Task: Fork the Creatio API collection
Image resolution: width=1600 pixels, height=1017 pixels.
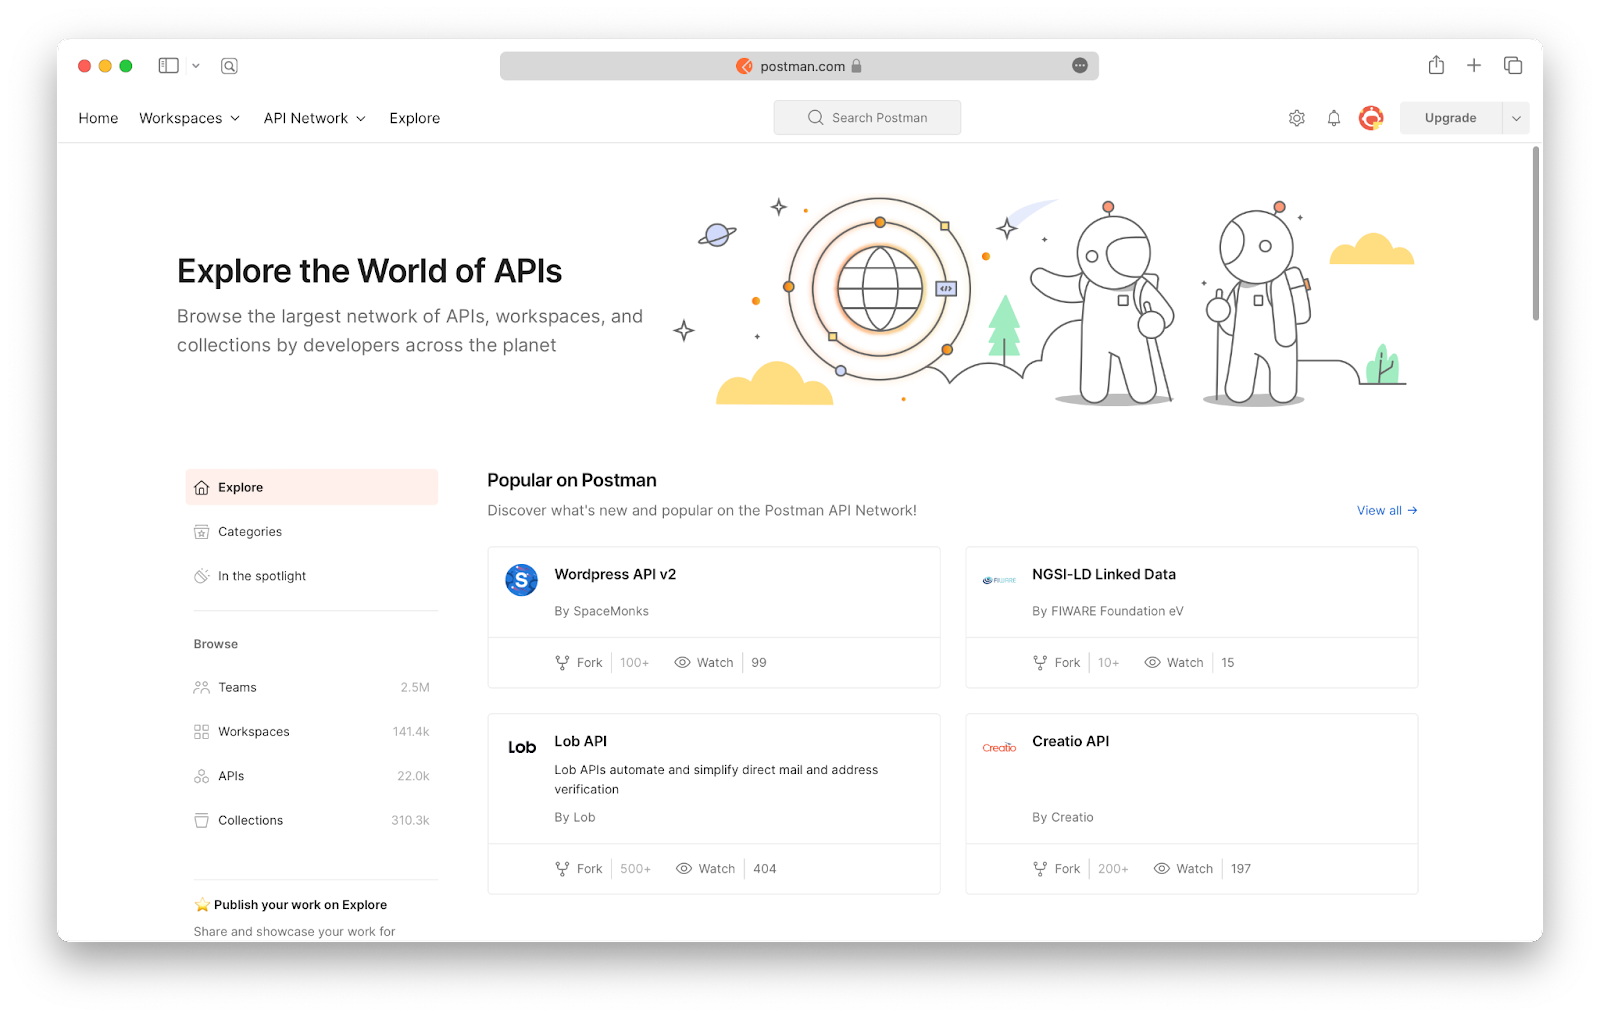Action: 1057,868
